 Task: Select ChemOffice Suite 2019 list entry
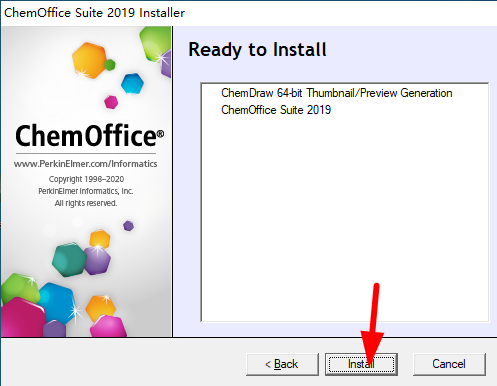click(276, 110)
